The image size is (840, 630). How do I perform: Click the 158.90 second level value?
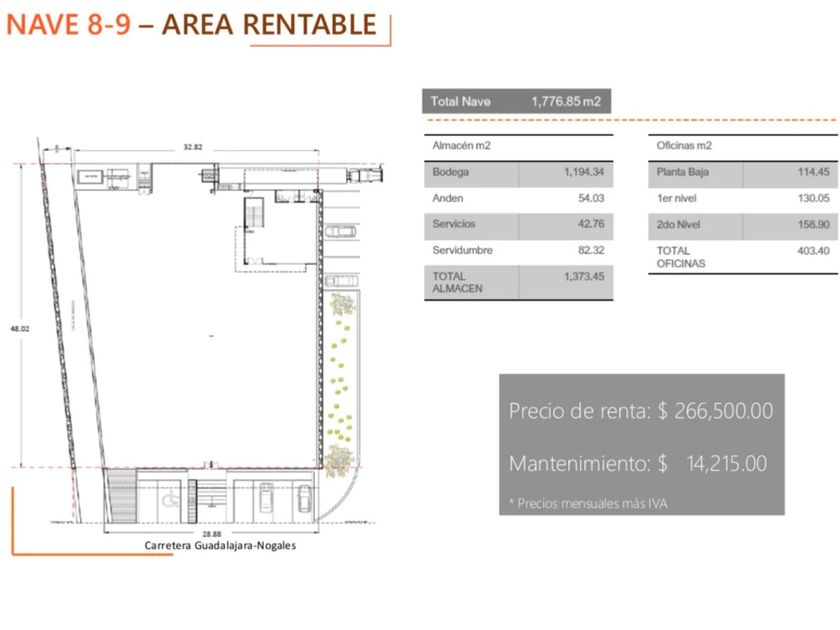[x=813, y=224]
